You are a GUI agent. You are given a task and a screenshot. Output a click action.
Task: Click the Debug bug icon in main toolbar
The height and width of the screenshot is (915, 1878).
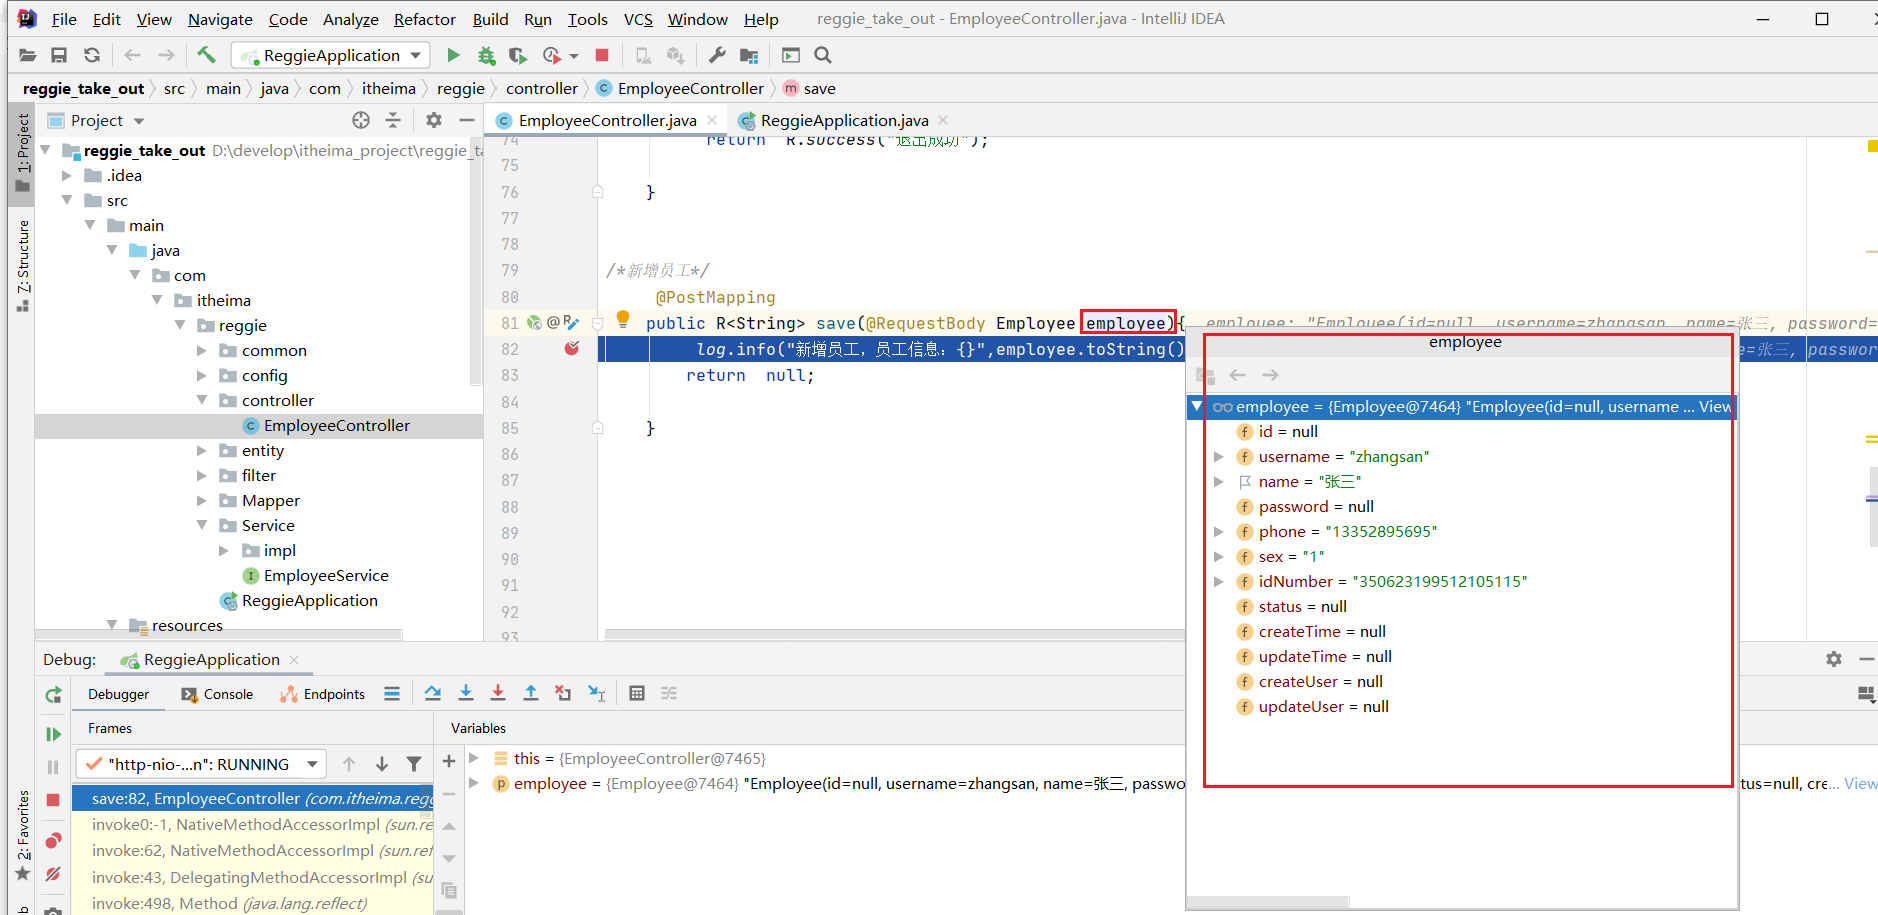click(x=486, y=55)
